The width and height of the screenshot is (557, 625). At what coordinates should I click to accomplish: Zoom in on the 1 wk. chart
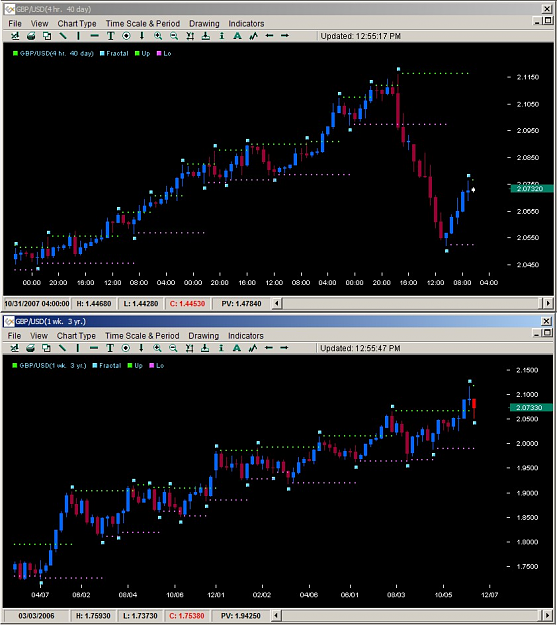157,348
